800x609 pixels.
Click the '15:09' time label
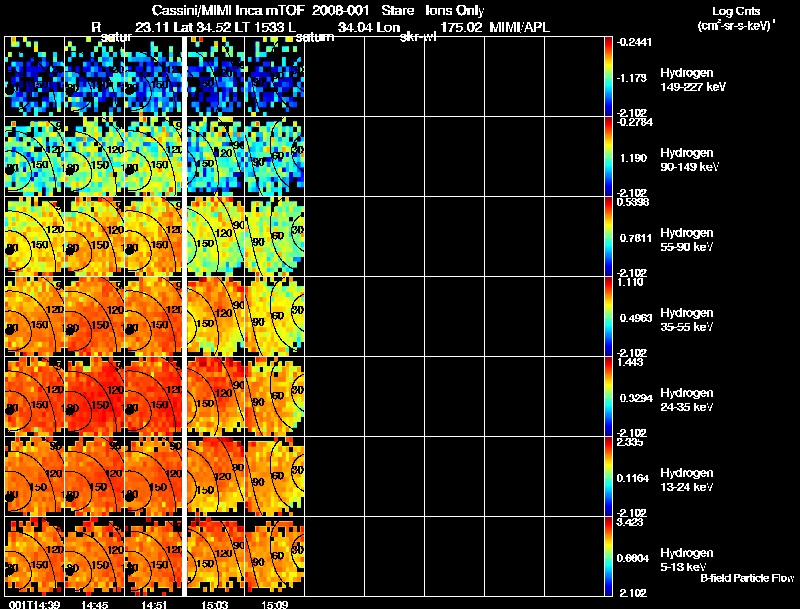[274, 604]
